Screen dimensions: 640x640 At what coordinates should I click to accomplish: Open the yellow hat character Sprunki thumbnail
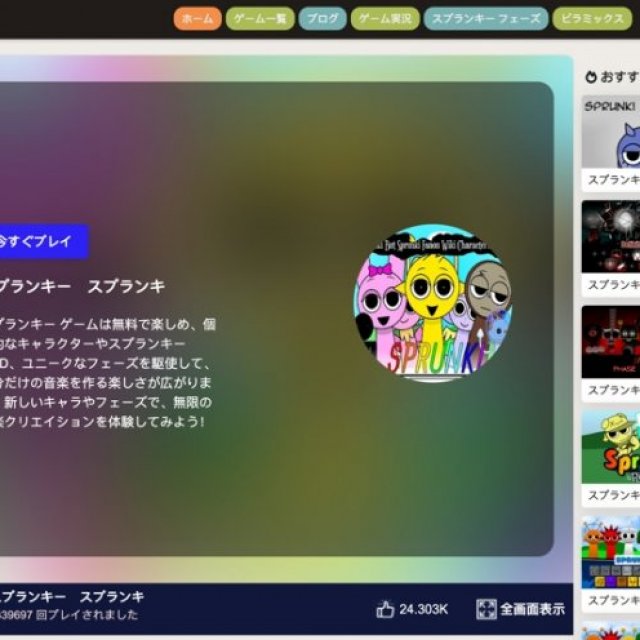[x=611, y=447]
